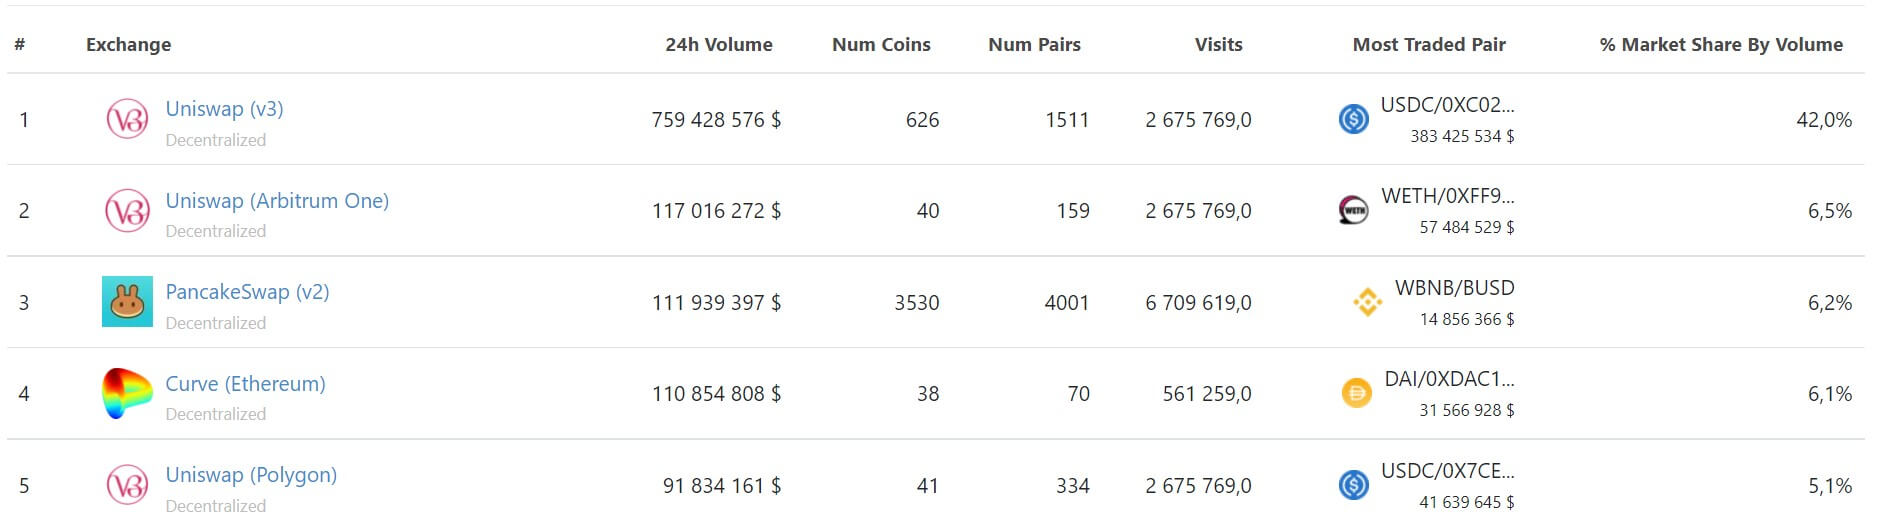Click the USDC icon in the Uniswap (Polygon) row
1881x527 pixels.
tap(1353, 485)
